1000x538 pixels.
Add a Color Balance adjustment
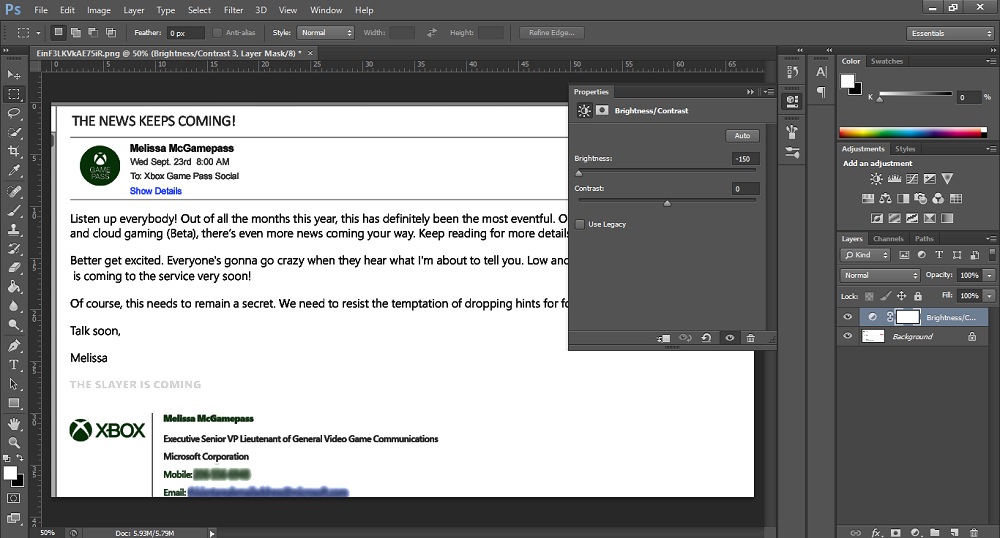pos(885,199)
